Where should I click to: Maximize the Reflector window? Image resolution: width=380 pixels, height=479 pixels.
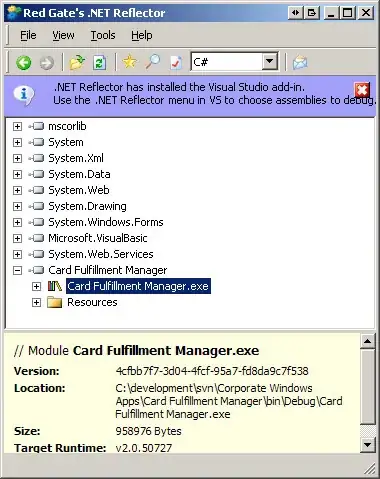coord(348,13)
